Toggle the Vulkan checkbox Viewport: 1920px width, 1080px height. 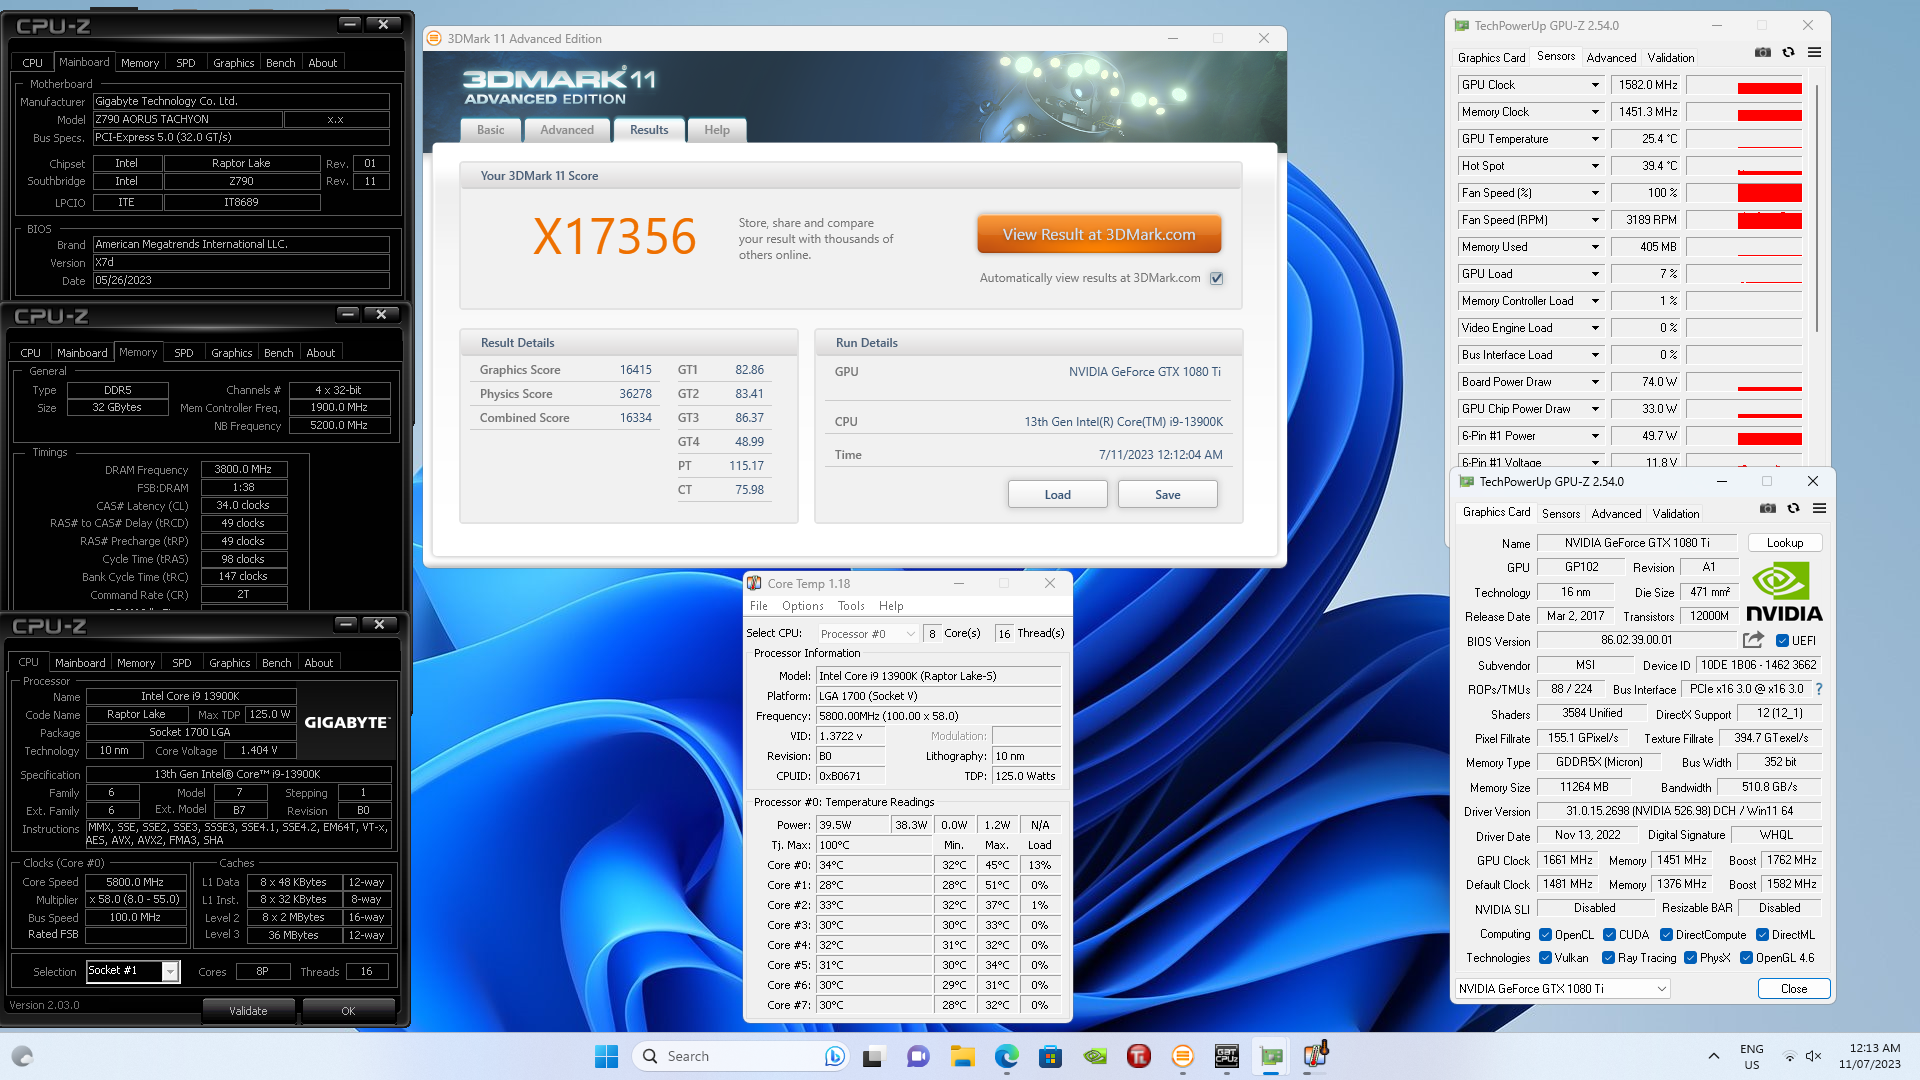pyautogui.click(x=1545, y=958)
